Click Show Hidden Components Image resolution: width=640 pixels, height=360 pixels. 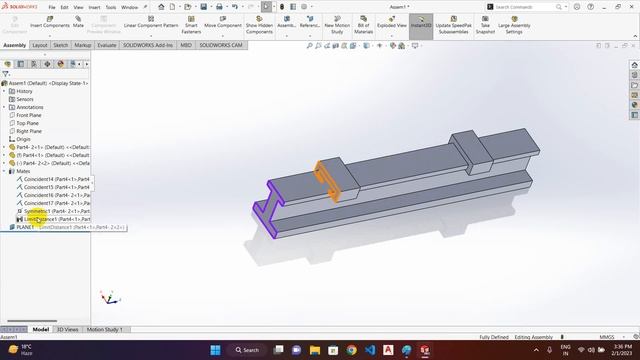pyautogui.click(x=259, y=25)
